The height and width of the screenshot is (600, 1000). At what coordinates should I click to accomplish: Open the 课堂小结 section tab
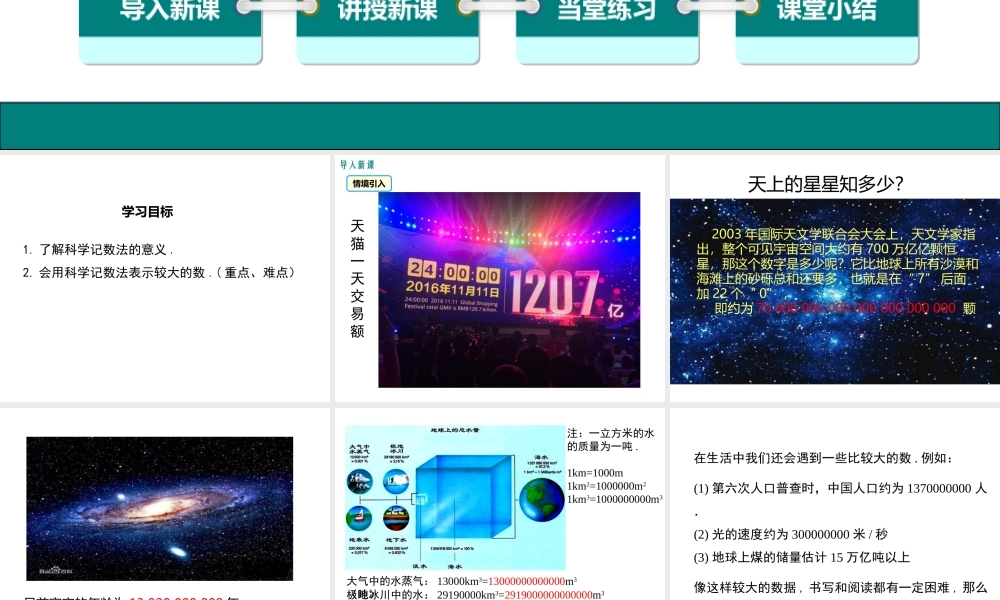coord(827,30)
